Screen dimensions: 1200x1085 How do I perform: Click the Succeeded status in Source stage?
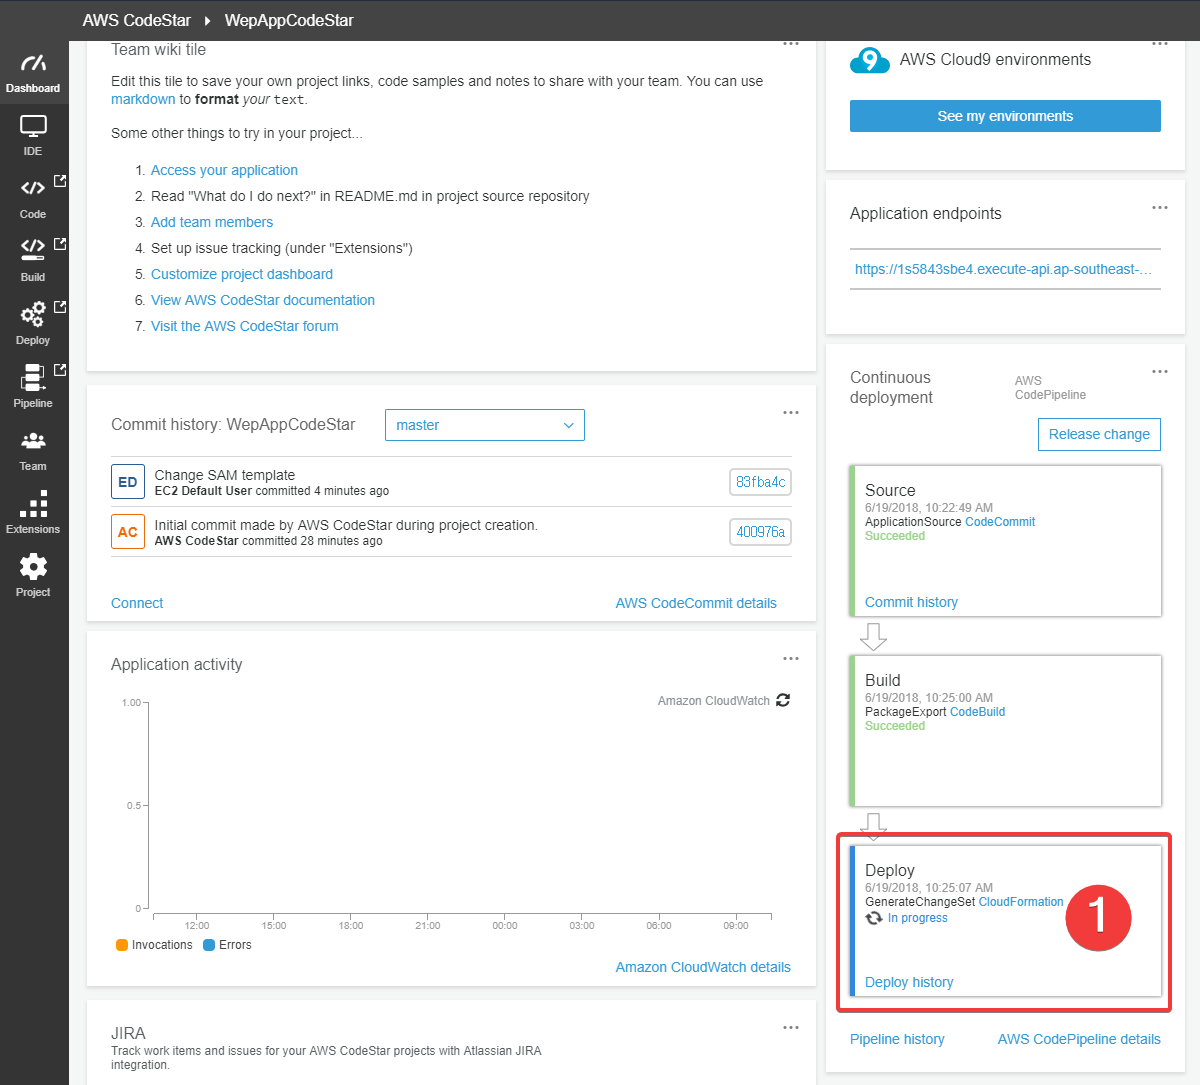895,536
